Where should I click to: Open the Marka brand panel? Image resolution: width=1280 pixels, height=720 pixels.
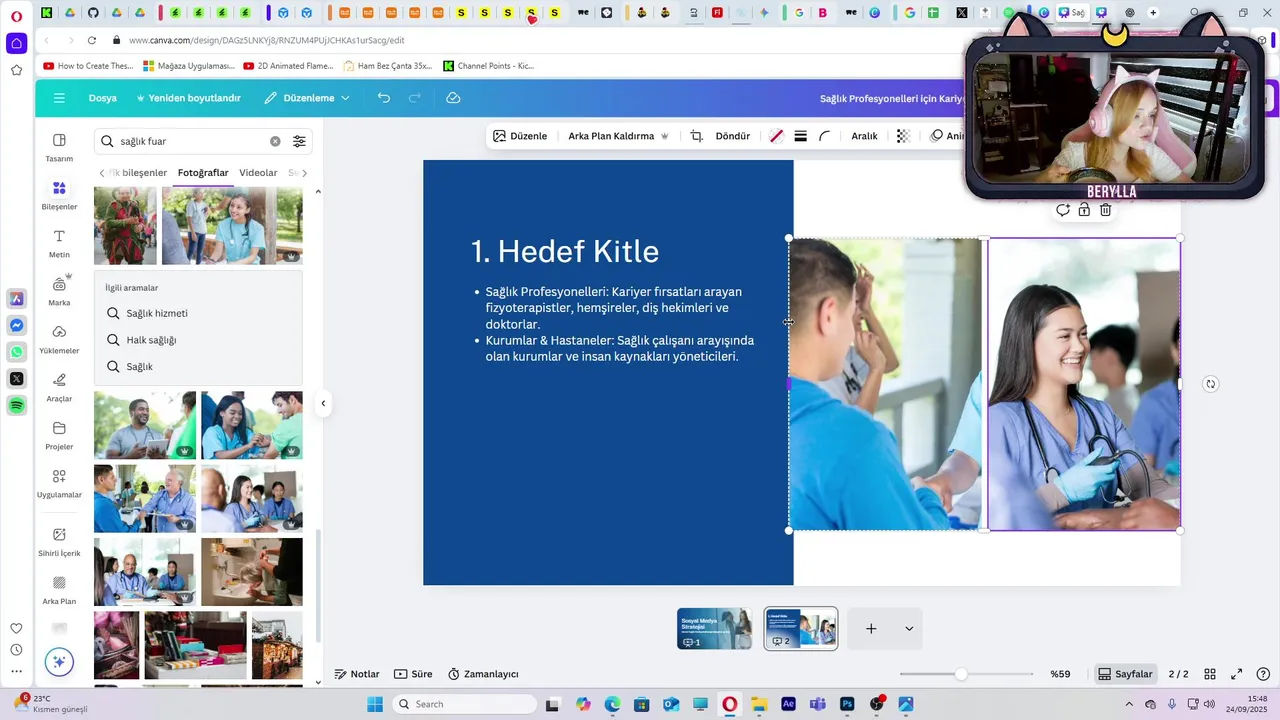pos(59,291)
